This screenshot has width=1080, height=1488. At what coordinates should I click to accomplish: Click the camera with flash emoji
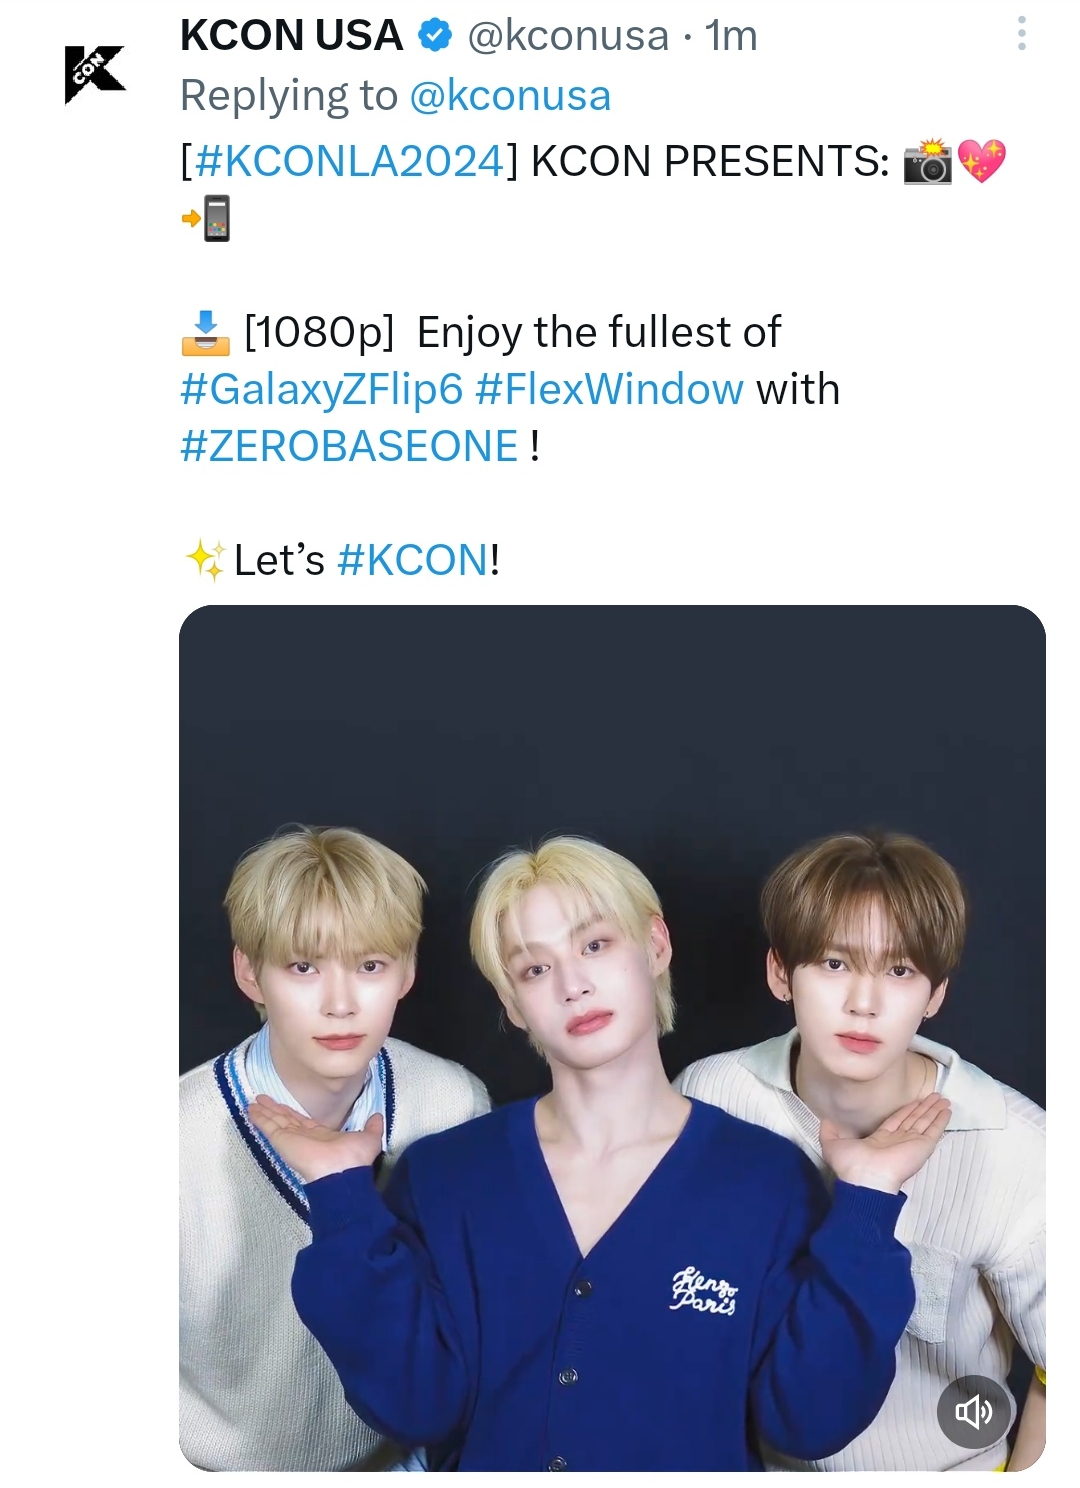point(928,162)
